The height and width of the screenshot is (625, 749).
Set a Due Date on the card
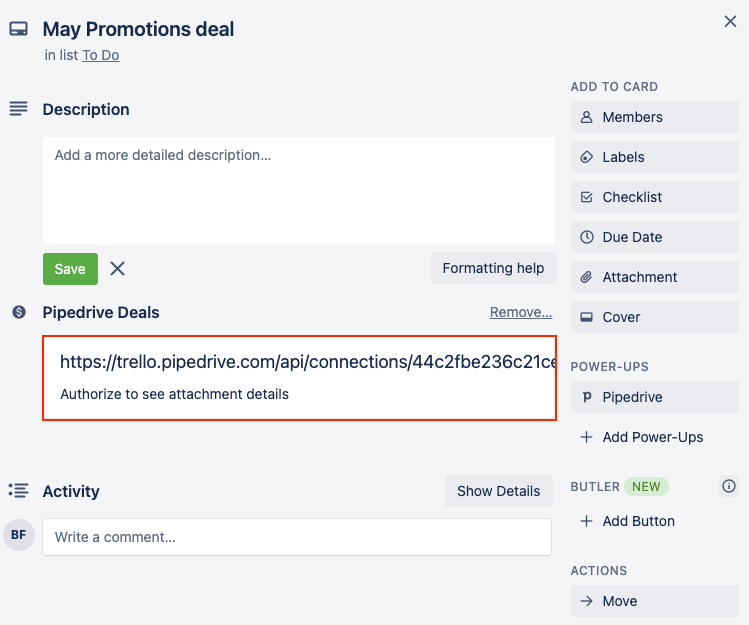tap(654, 237)
